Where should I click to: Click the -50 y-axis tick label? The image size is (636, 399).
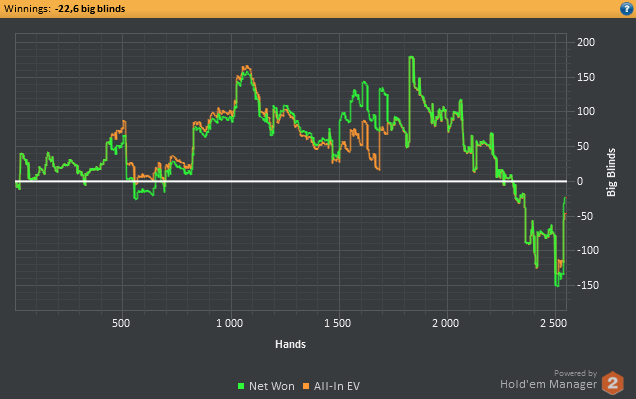point(585,216)
